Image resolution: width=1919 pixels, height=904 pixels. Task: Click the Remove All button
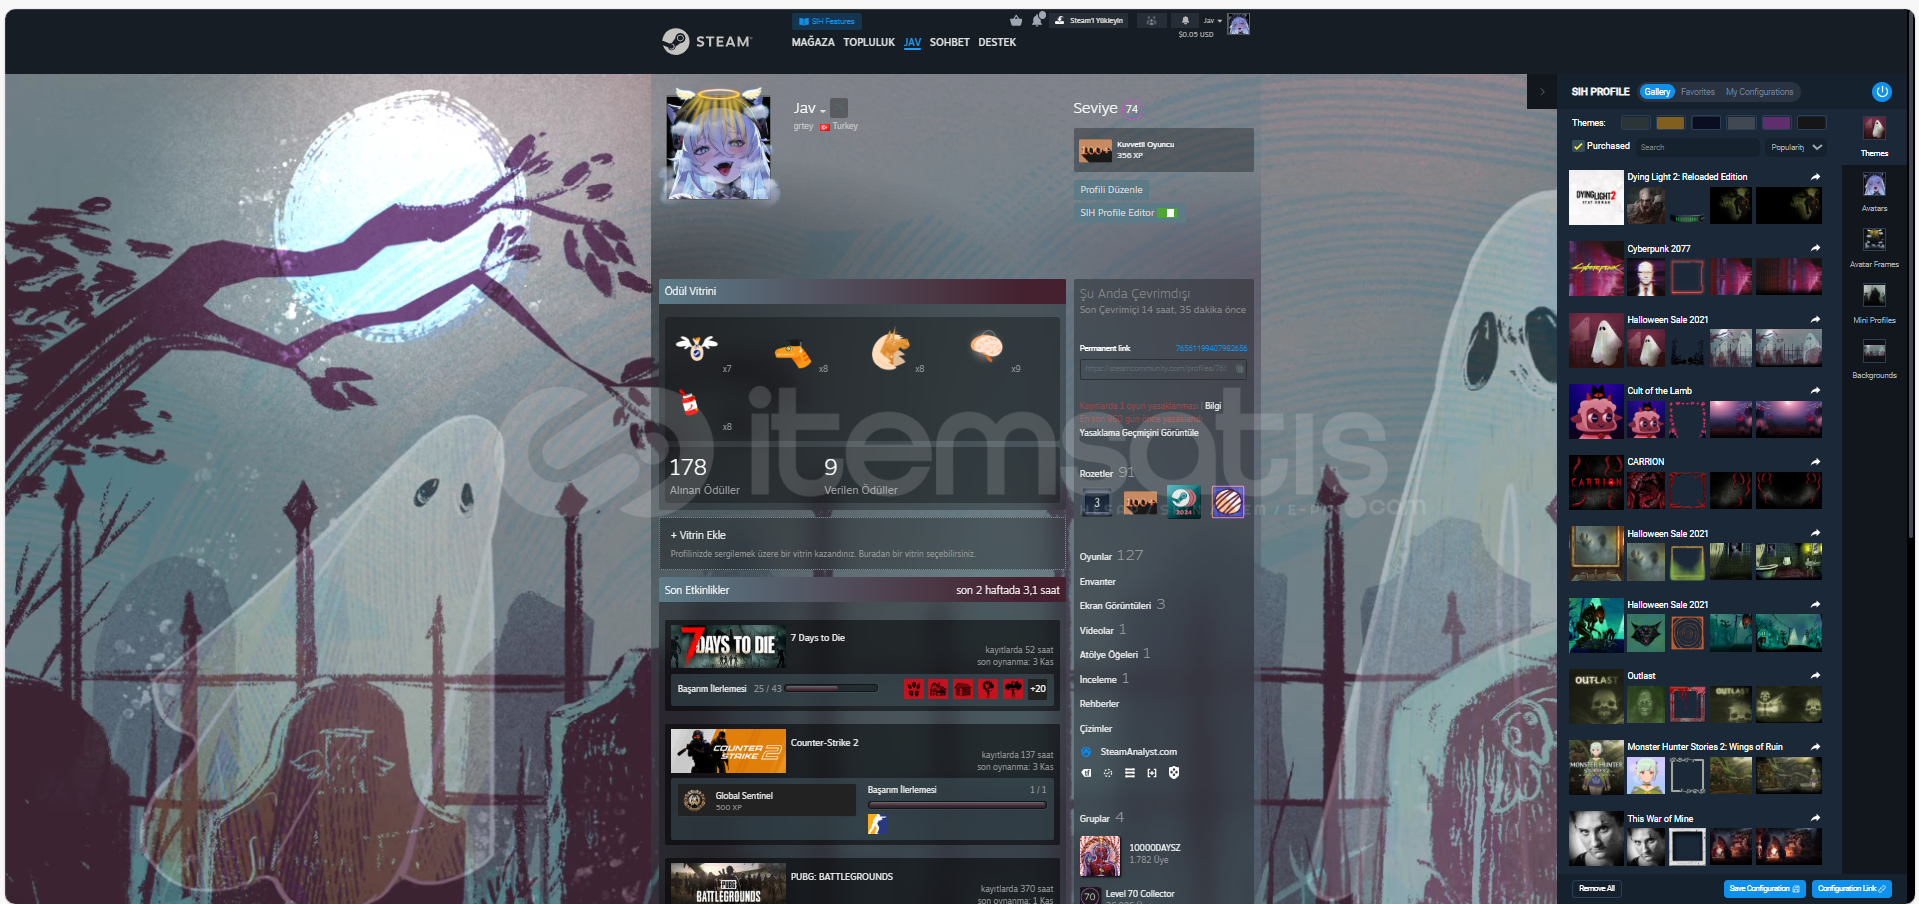point(1596,888)
